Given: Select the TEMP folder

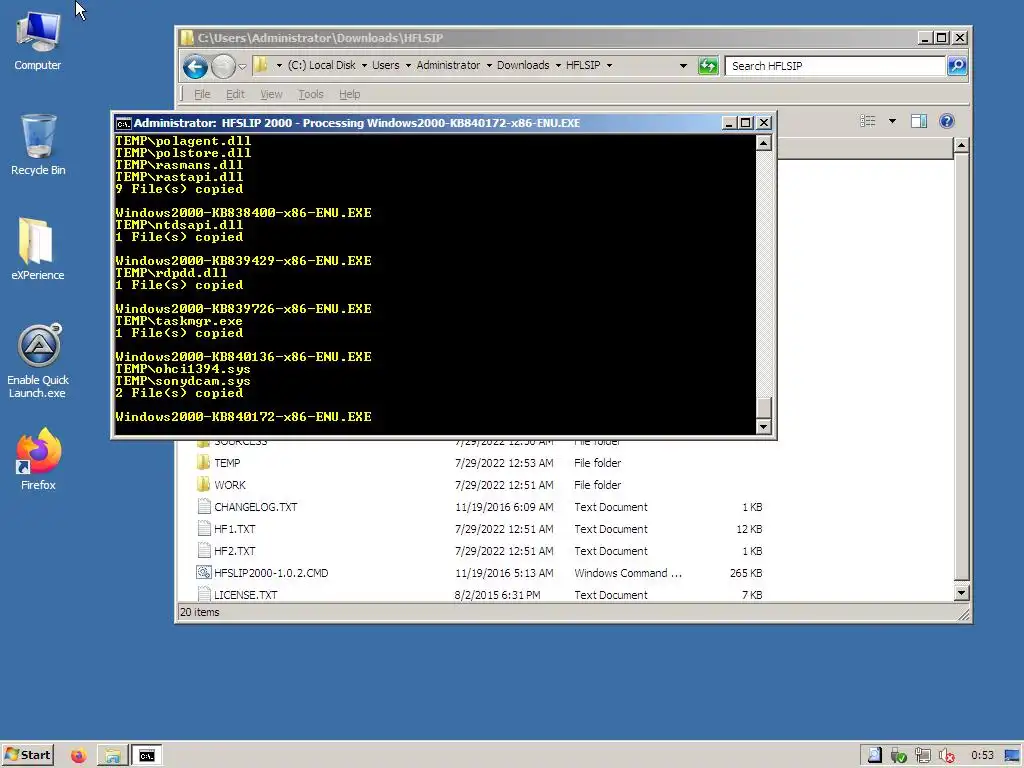Looking at the screenshot, I should click(x=227, y=463).
